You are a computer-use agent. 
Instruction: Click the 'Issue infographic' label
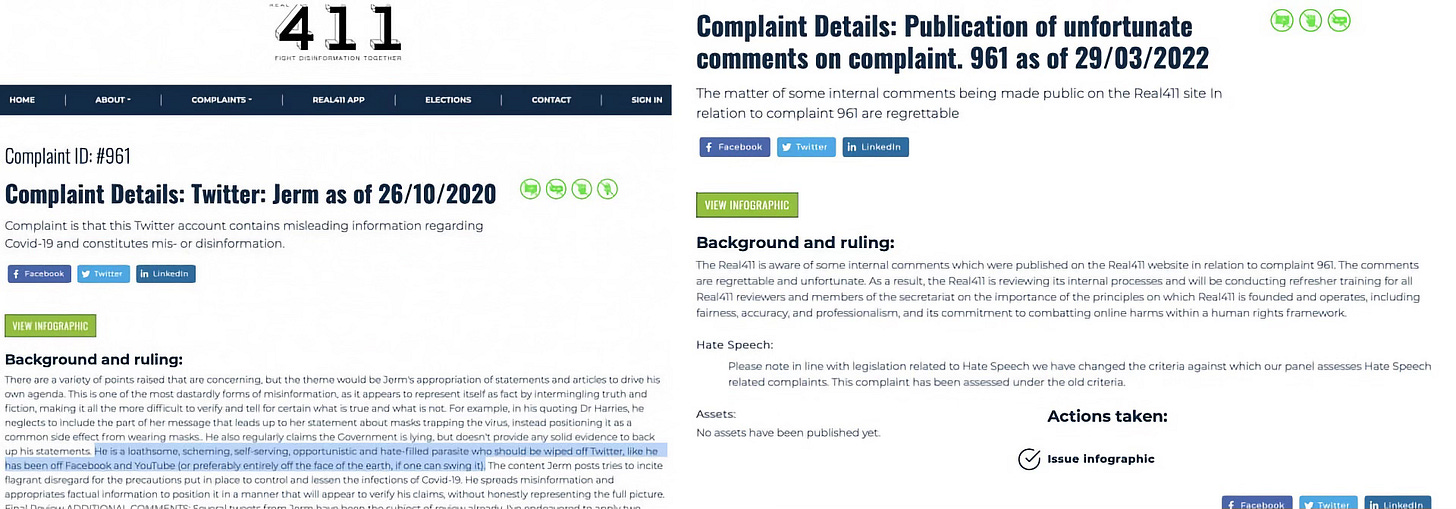point(1101,459)
